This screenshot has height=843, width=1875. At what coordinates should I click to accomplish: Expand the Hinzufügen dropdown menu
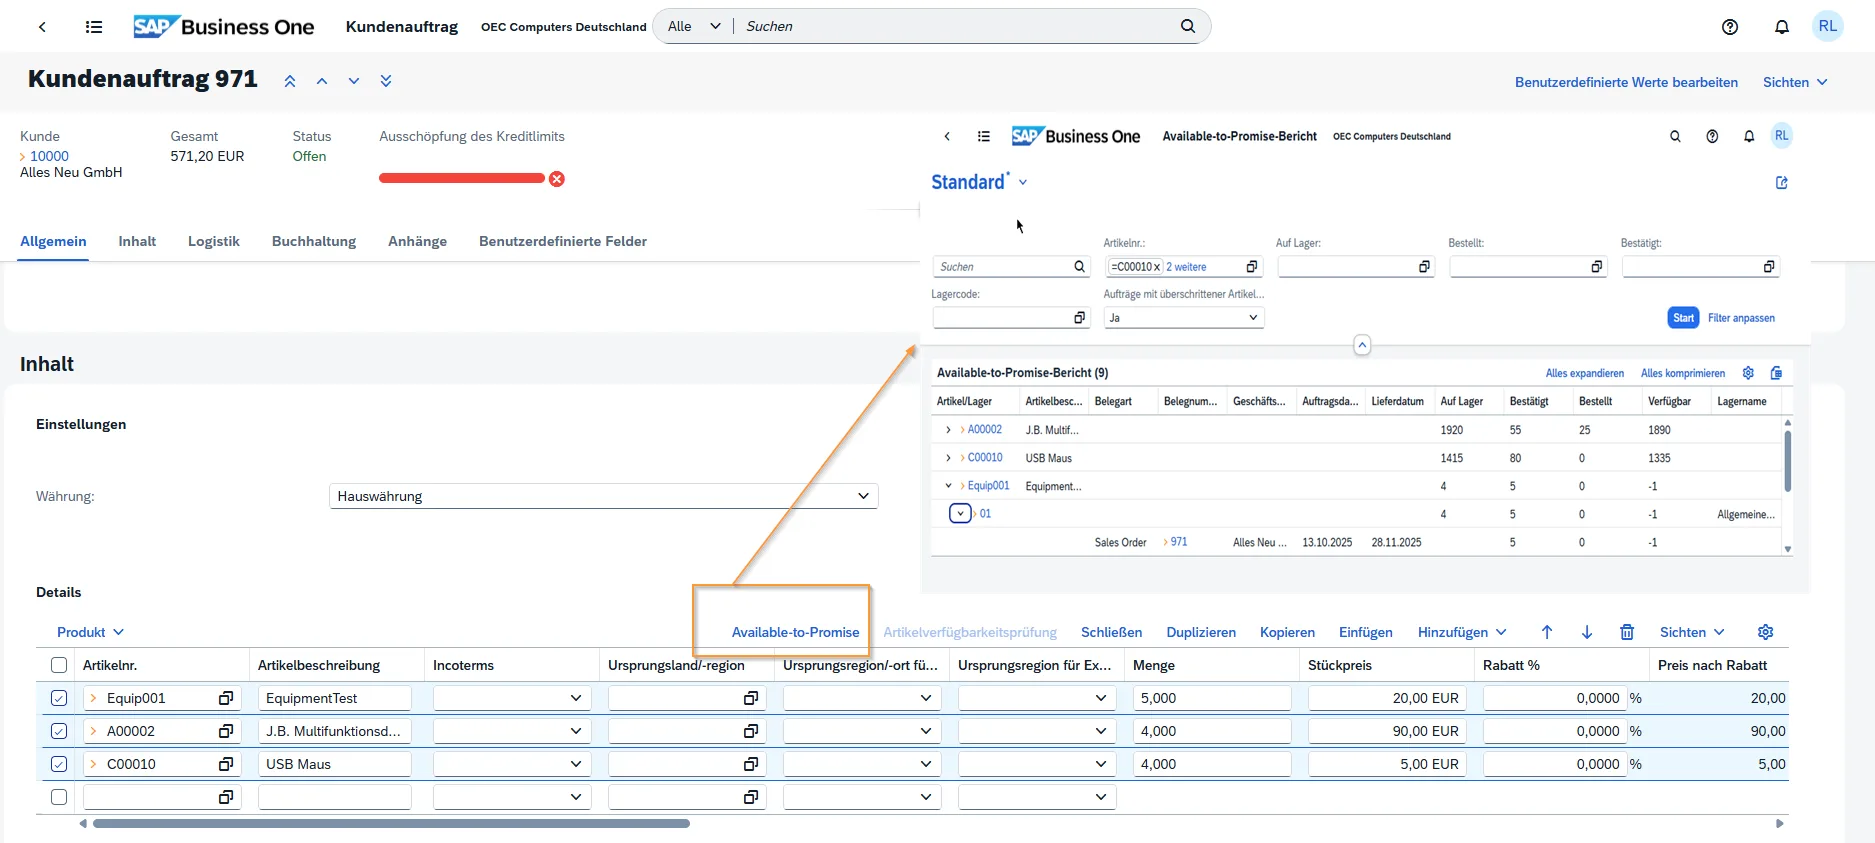click(1462, 632)
